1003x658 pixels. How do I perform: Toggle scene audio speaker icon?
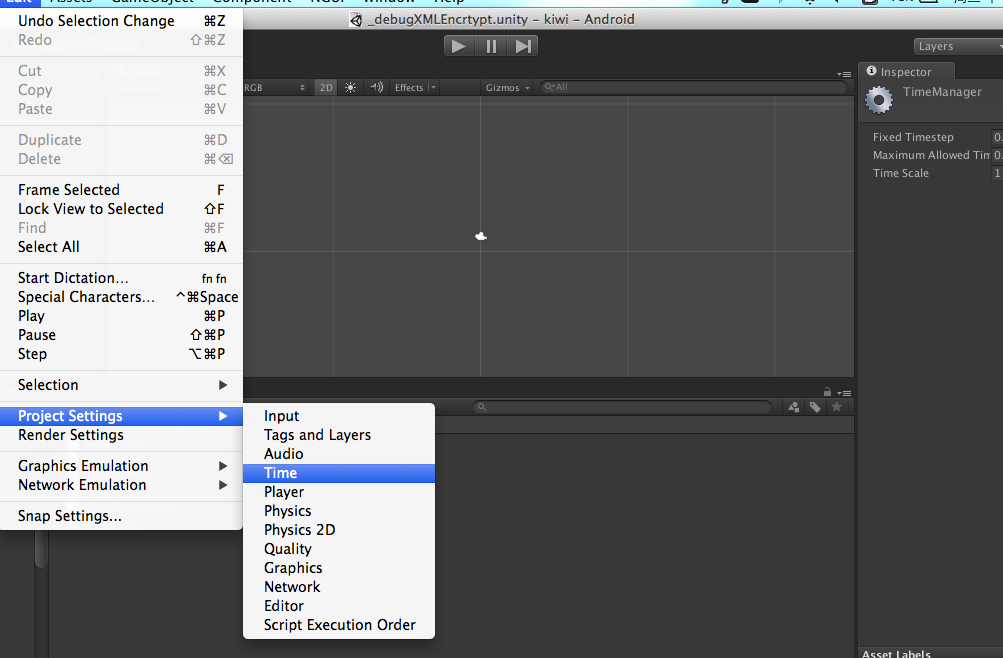click(x=377, y=87)
